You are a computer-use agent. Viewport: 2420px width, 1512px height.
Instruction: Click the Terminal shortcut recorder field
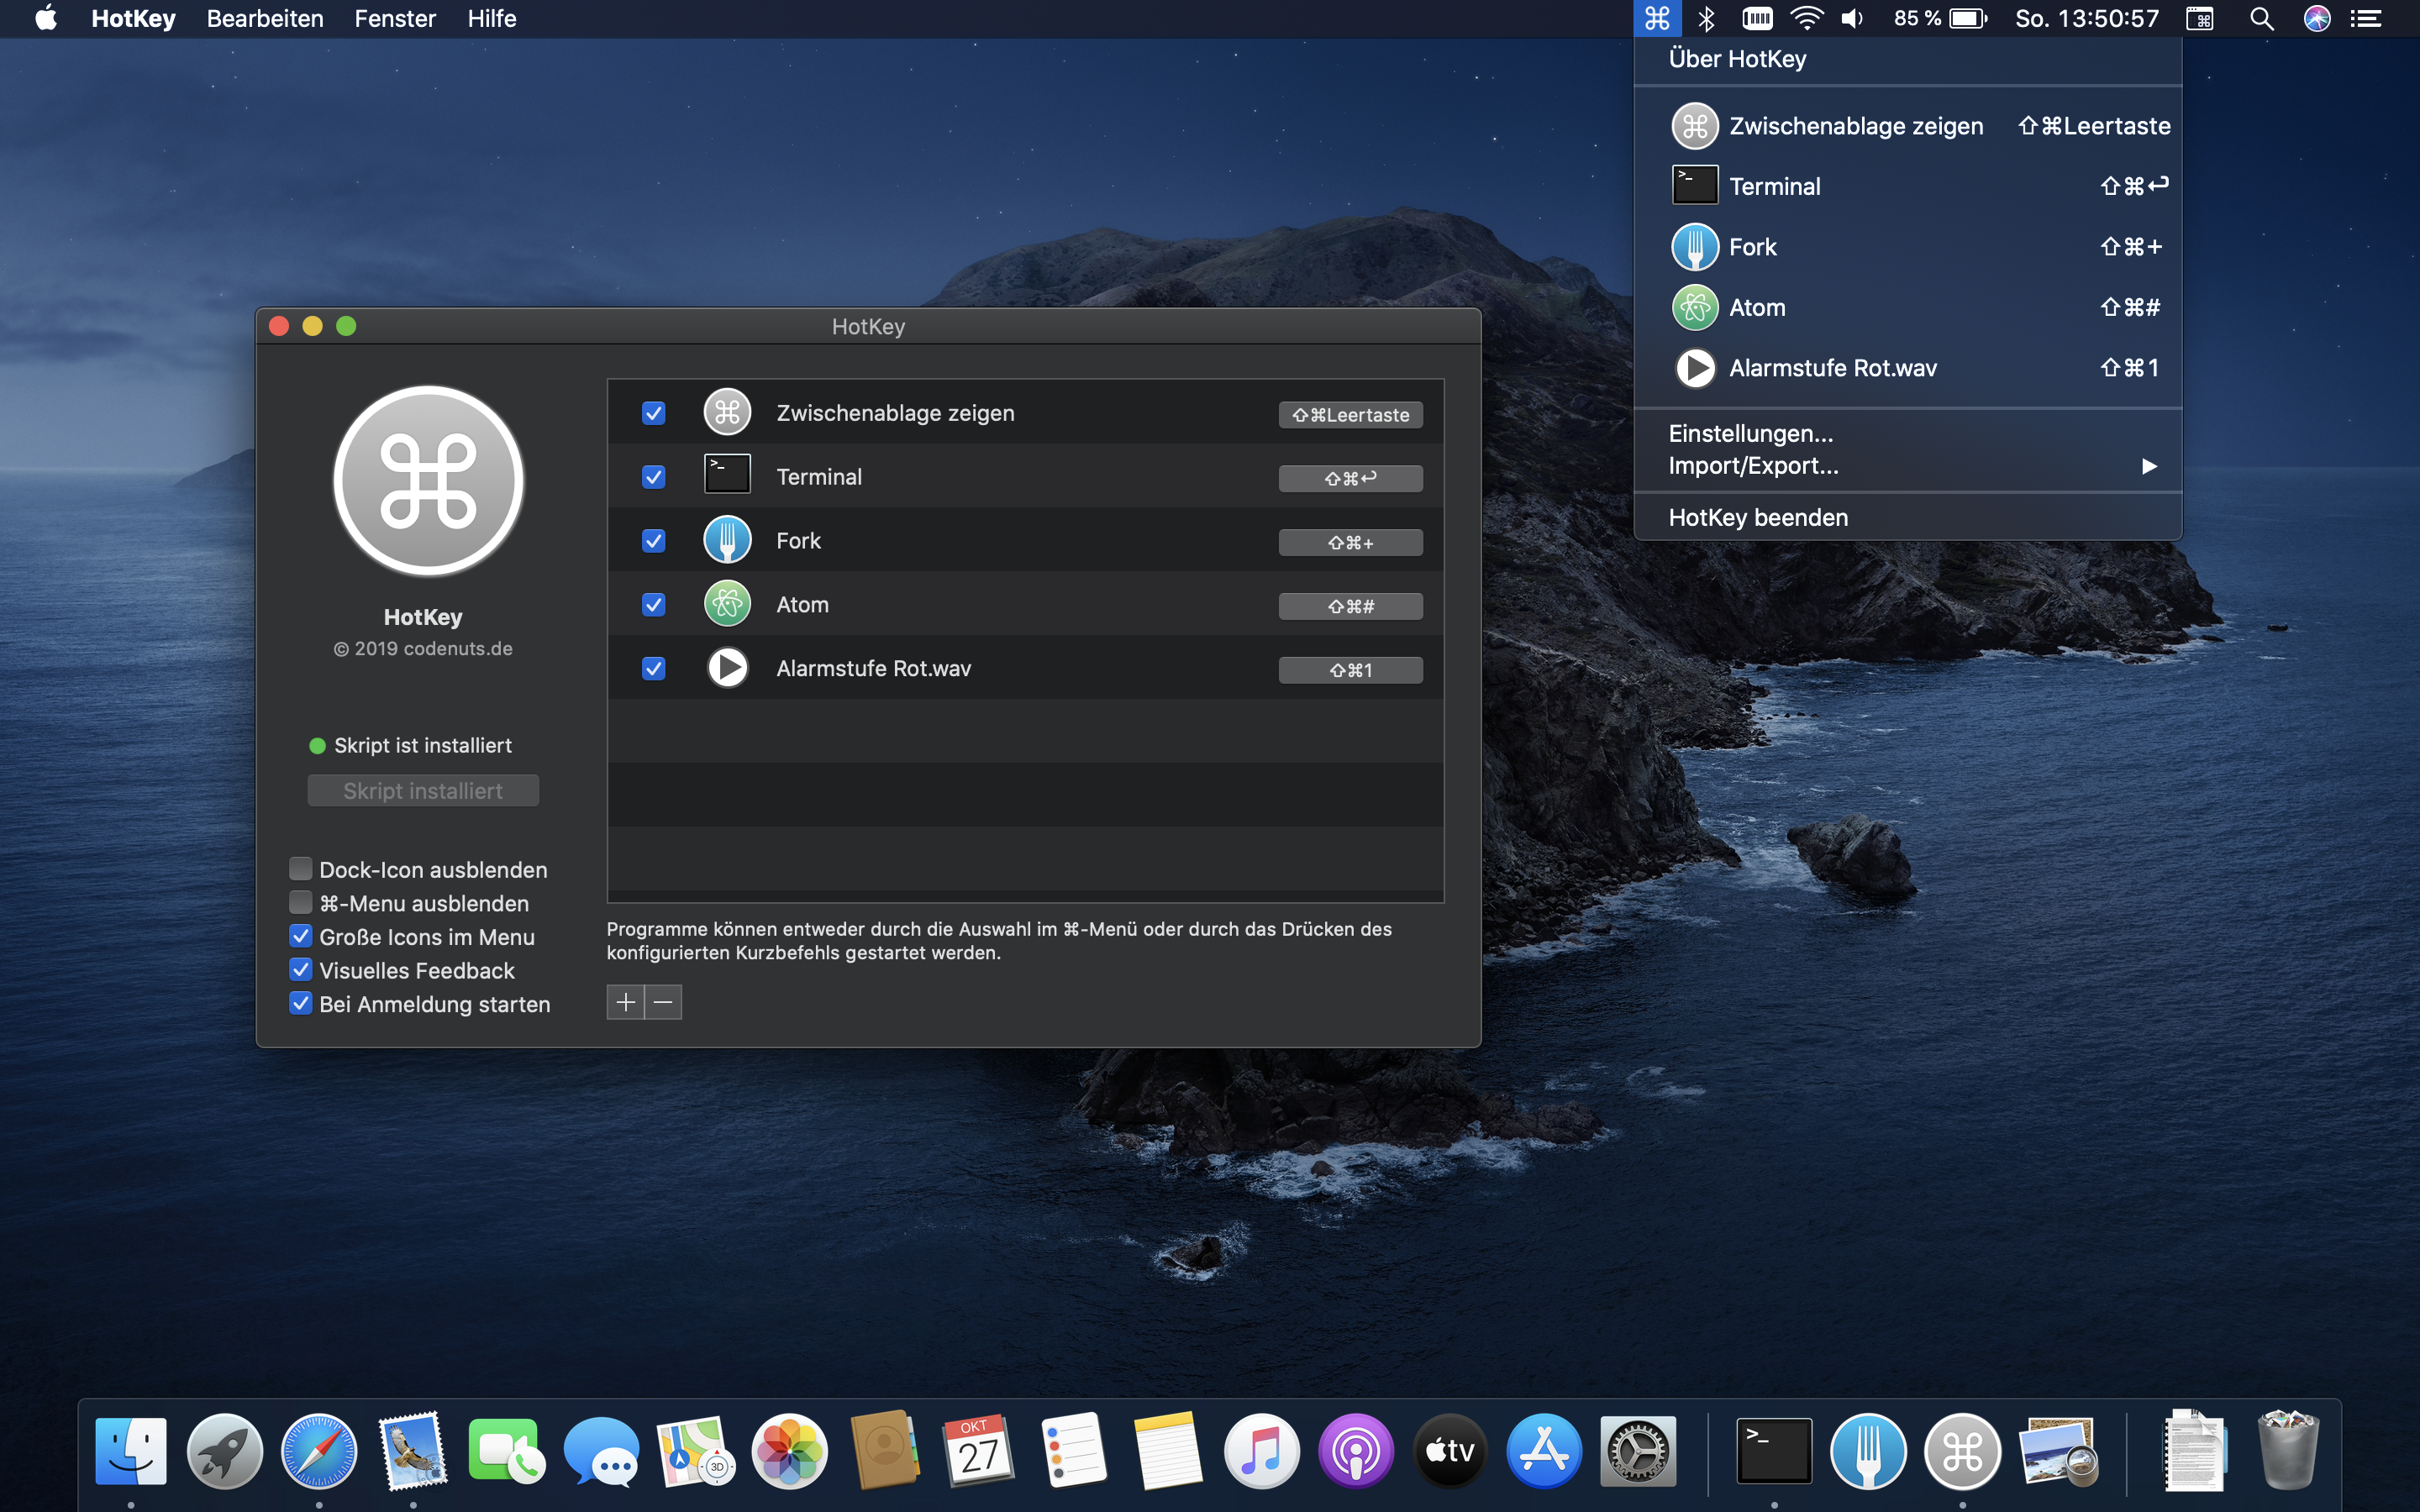click(1350, 478)
